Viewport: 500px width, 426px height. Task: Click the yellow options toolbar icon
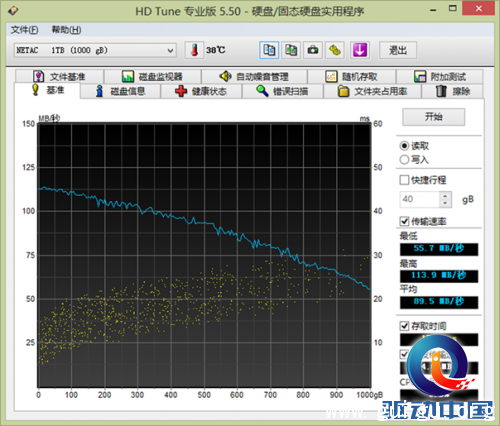pos(335,50)
